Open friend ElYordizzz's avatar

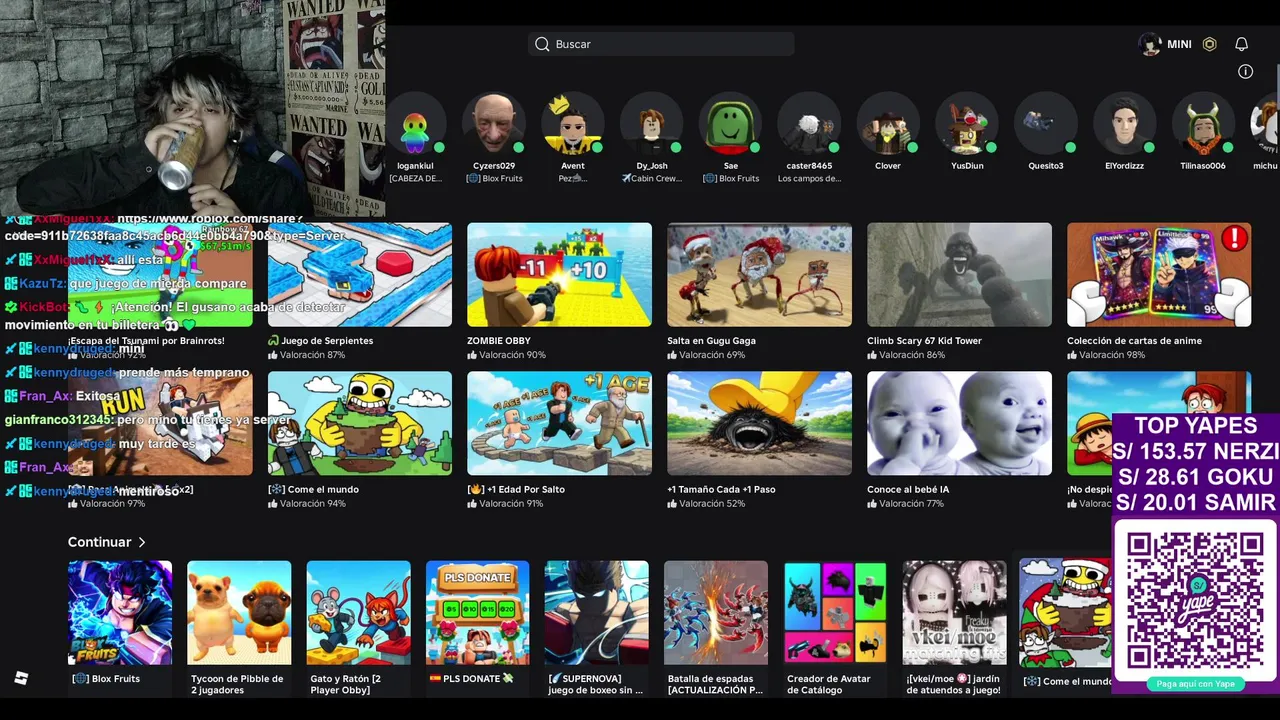pyautogui.click(x=1124, y=125)
